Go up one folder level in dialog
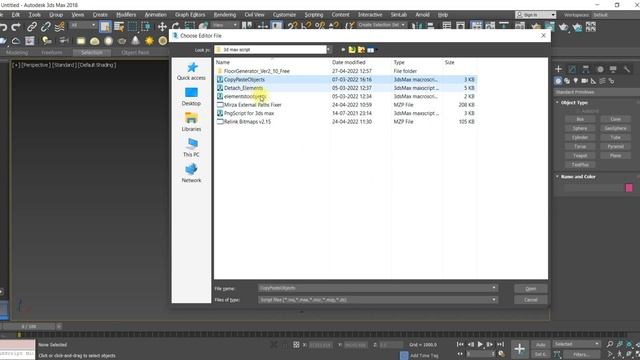Screen dimensions: 640x360 pos(352,50)
